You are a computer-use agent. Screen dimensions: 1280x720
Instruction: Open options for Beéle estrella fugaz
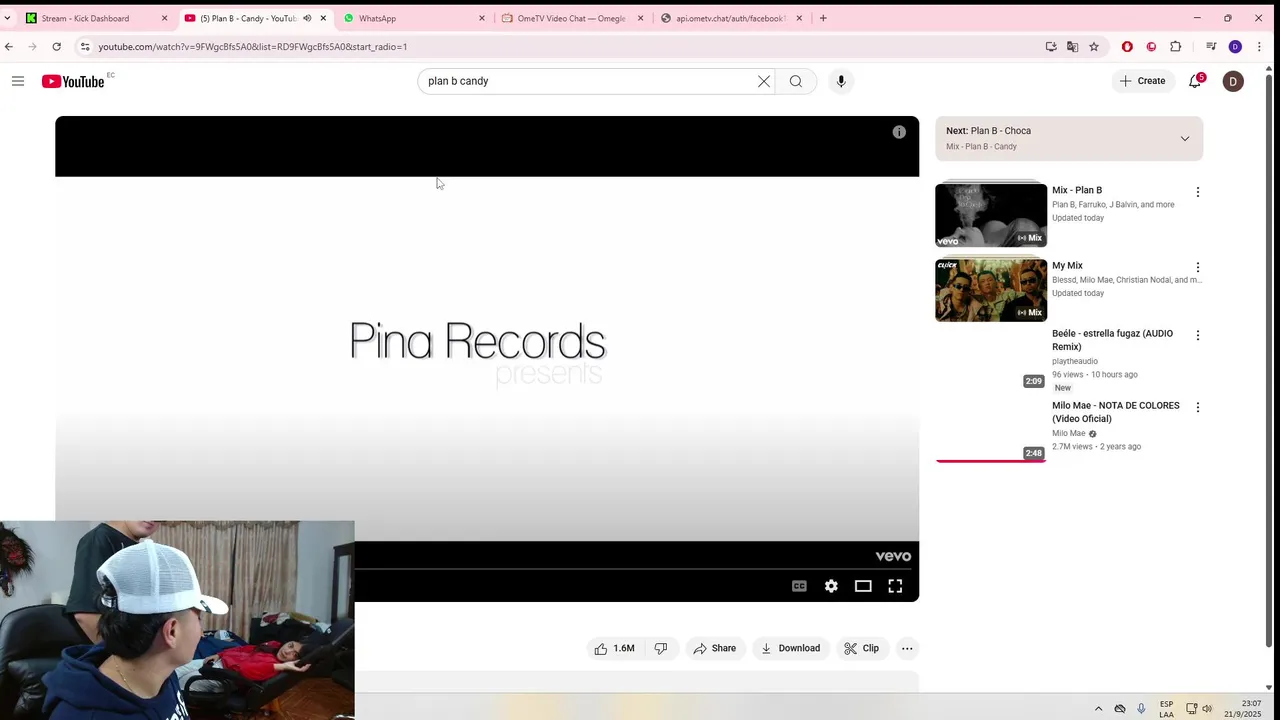pyautogui.click(x=1197, y=335)
